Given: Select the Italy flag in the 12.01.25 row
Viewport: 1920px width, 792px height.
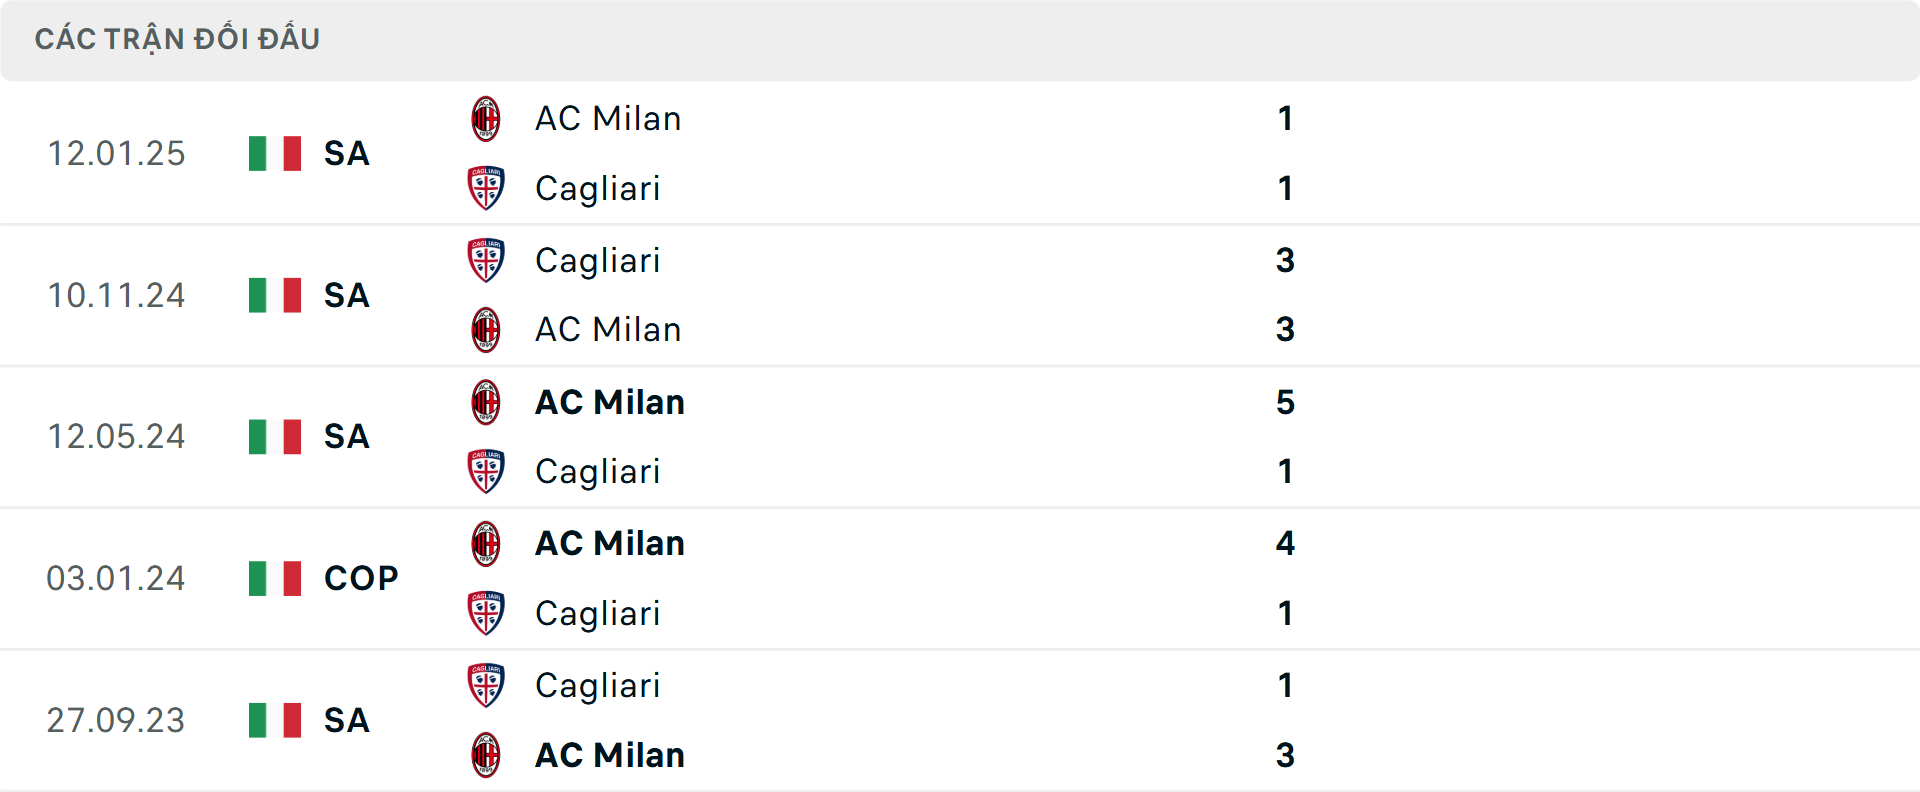Looking at the screenshot, I should (274, 153).
